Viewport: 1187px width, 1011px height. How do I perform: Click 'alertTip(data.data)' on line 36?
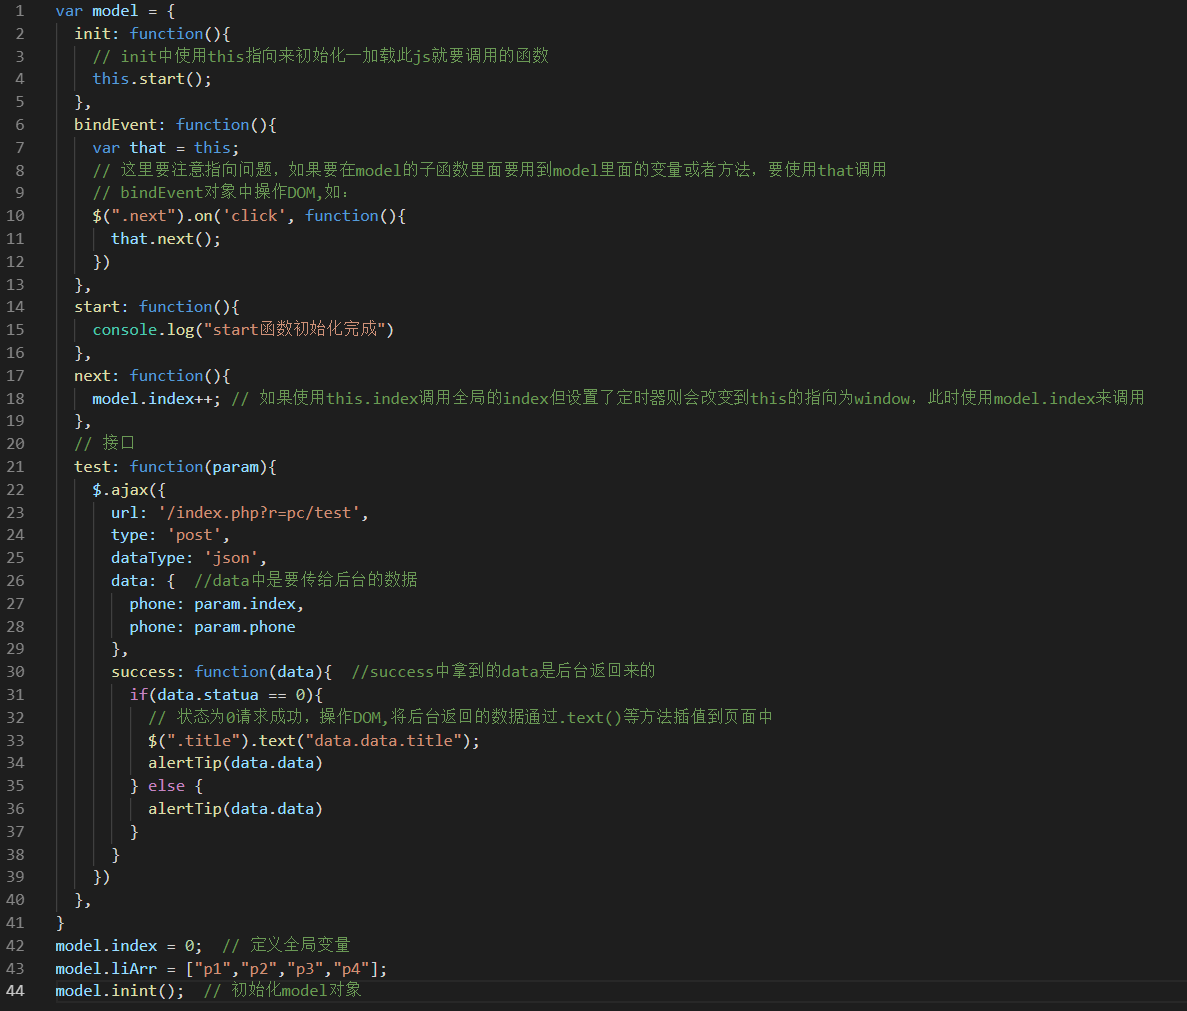(235, 809)
